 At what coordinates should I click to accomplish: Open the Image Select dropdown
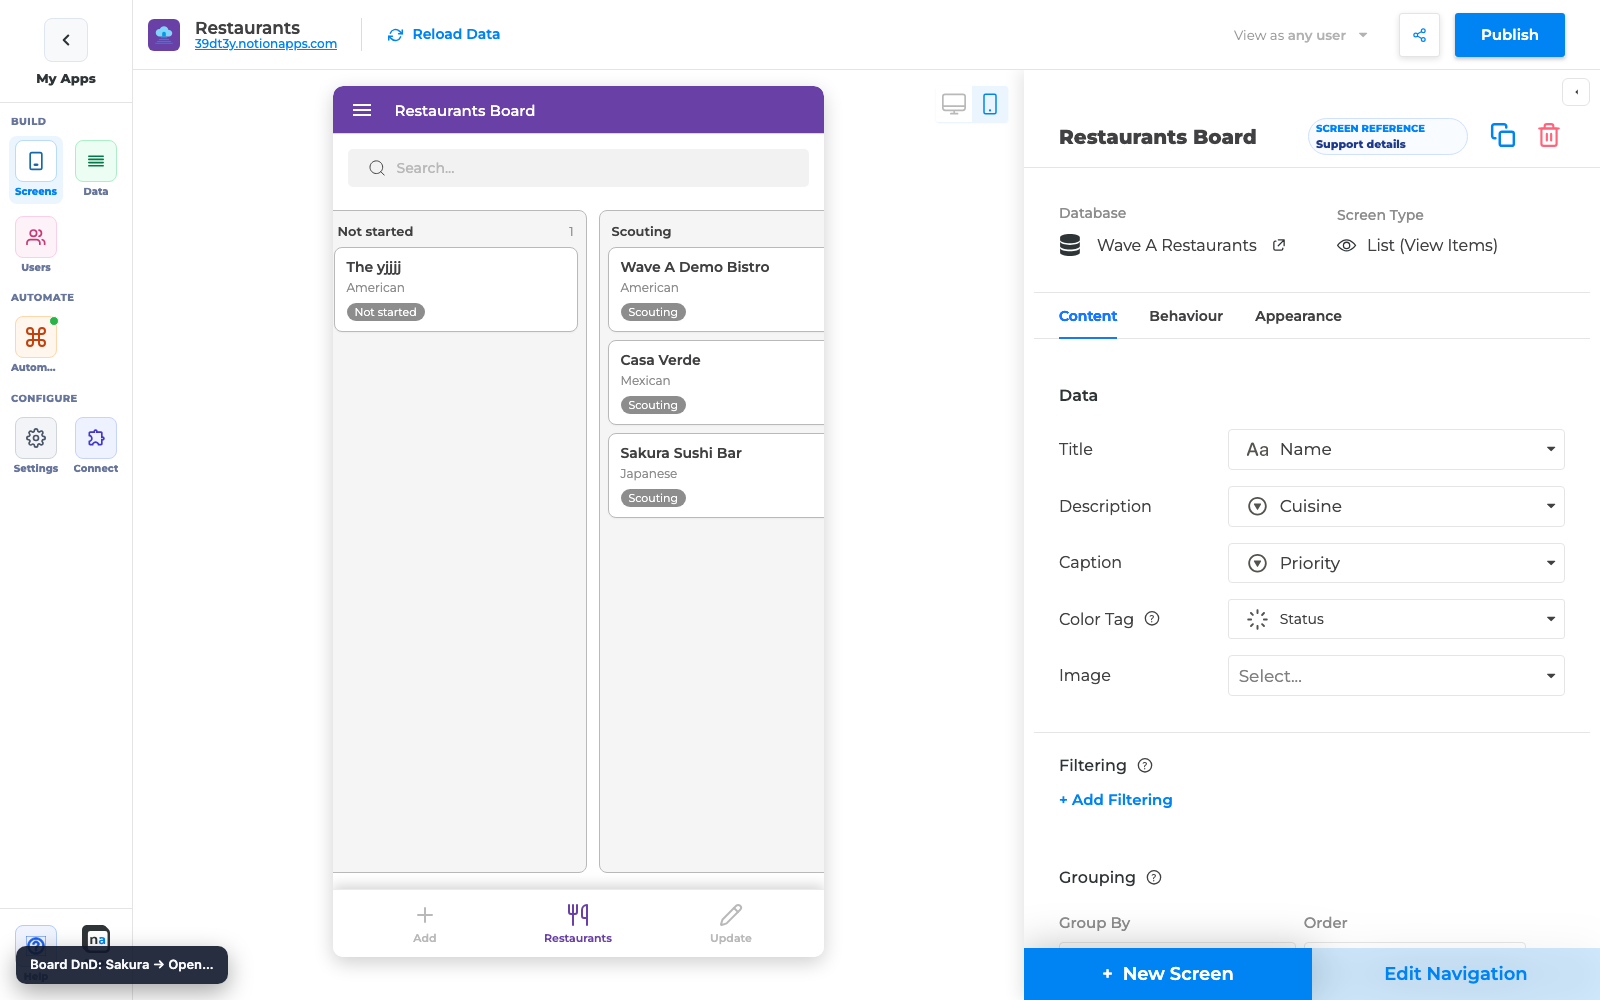click(1396, 676)
